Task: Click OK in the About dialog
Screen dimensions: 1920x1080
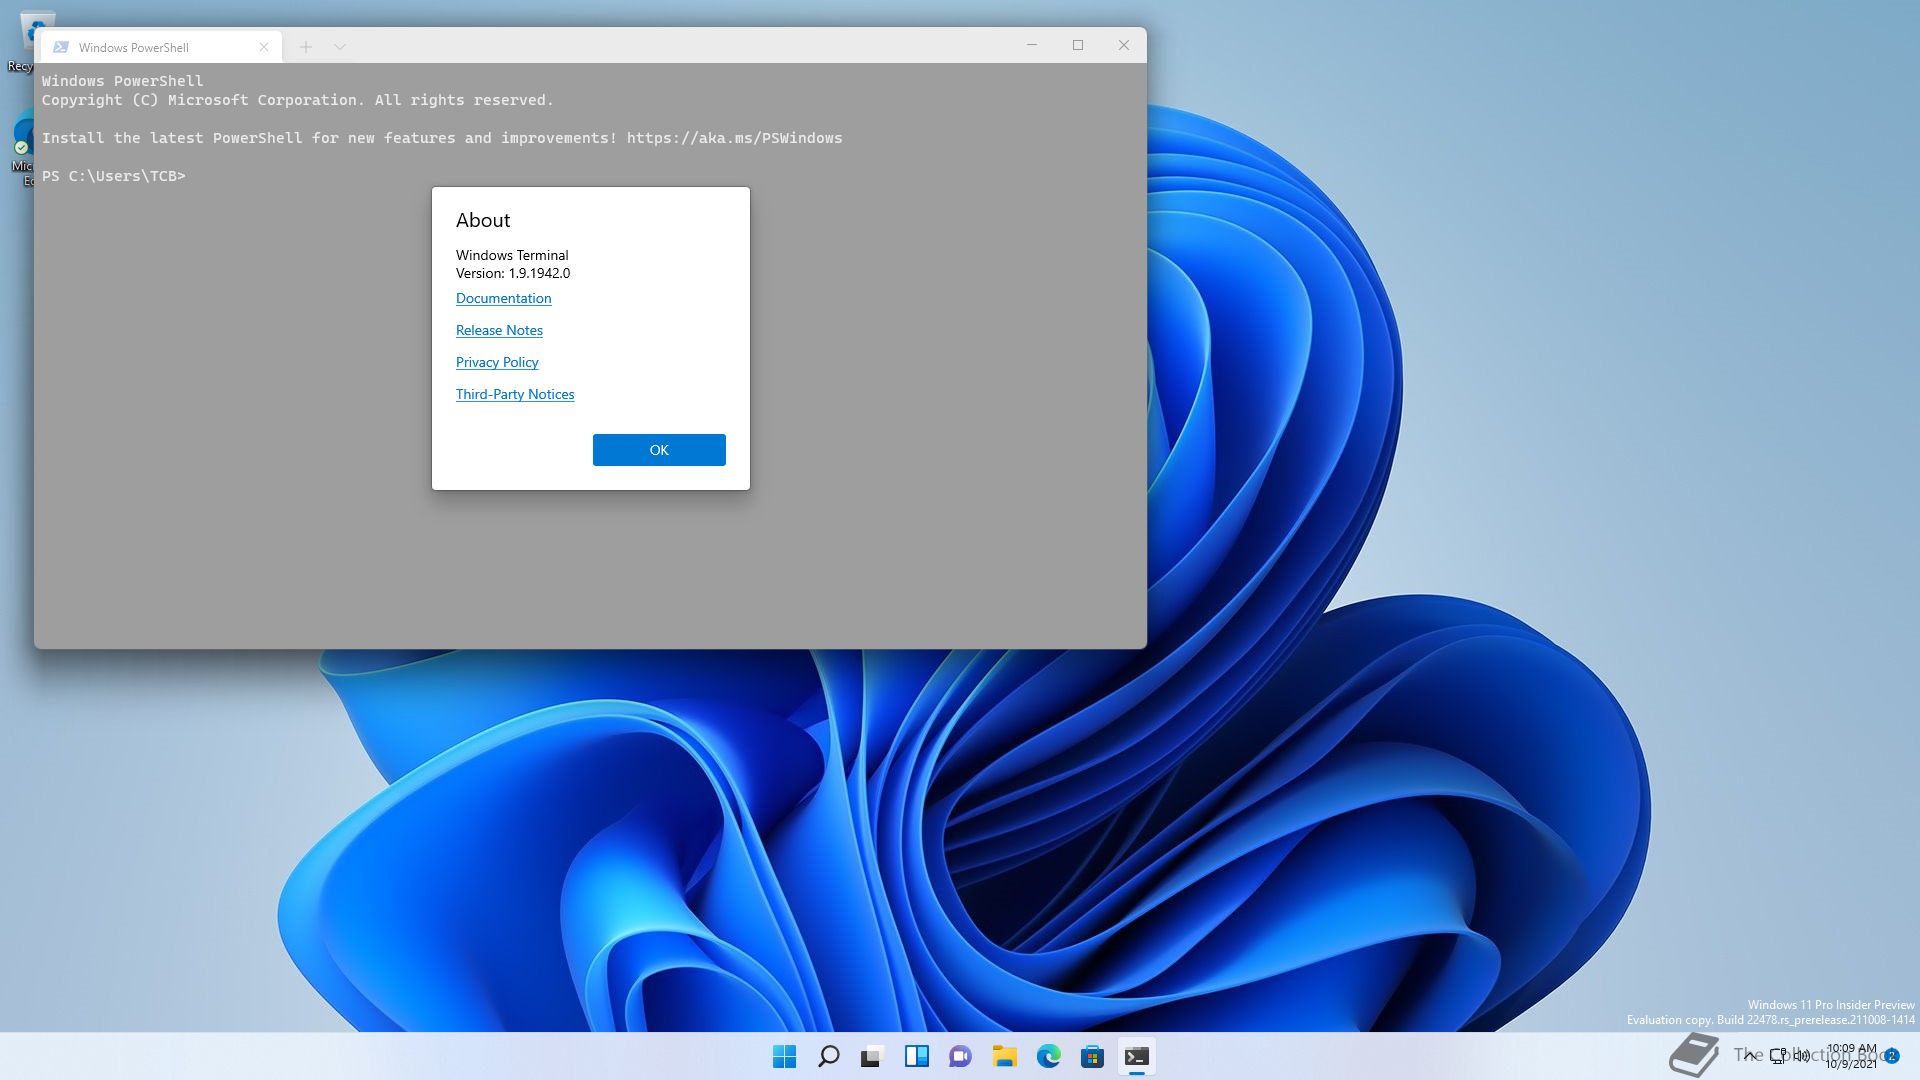Action: pos(659,450)
